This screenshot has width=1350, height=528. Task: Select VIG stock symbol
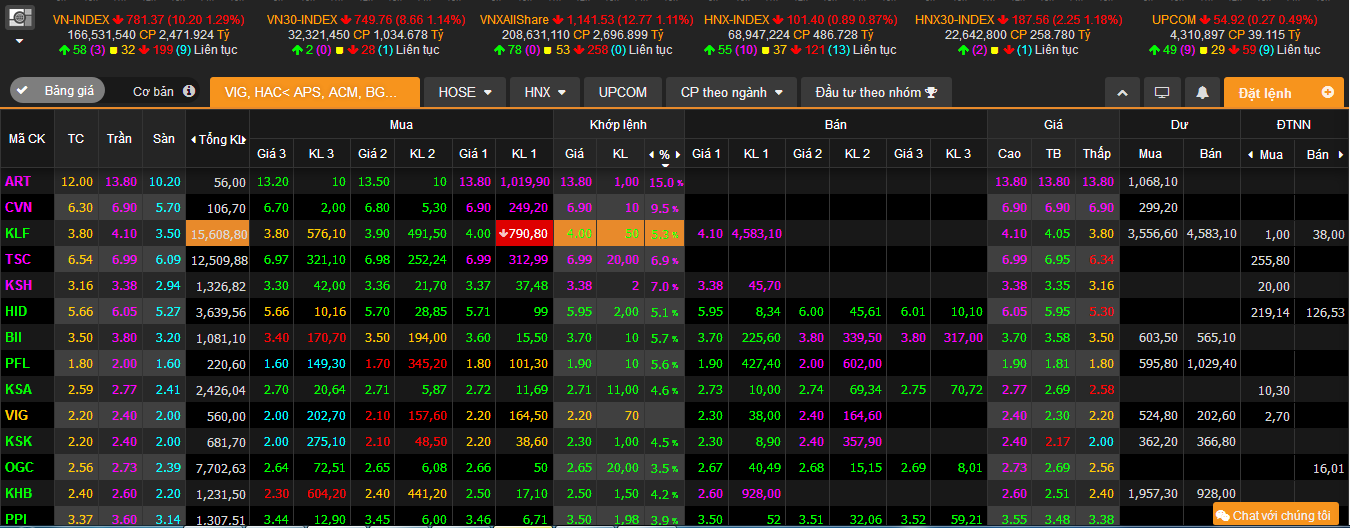[x=17, y=415]
